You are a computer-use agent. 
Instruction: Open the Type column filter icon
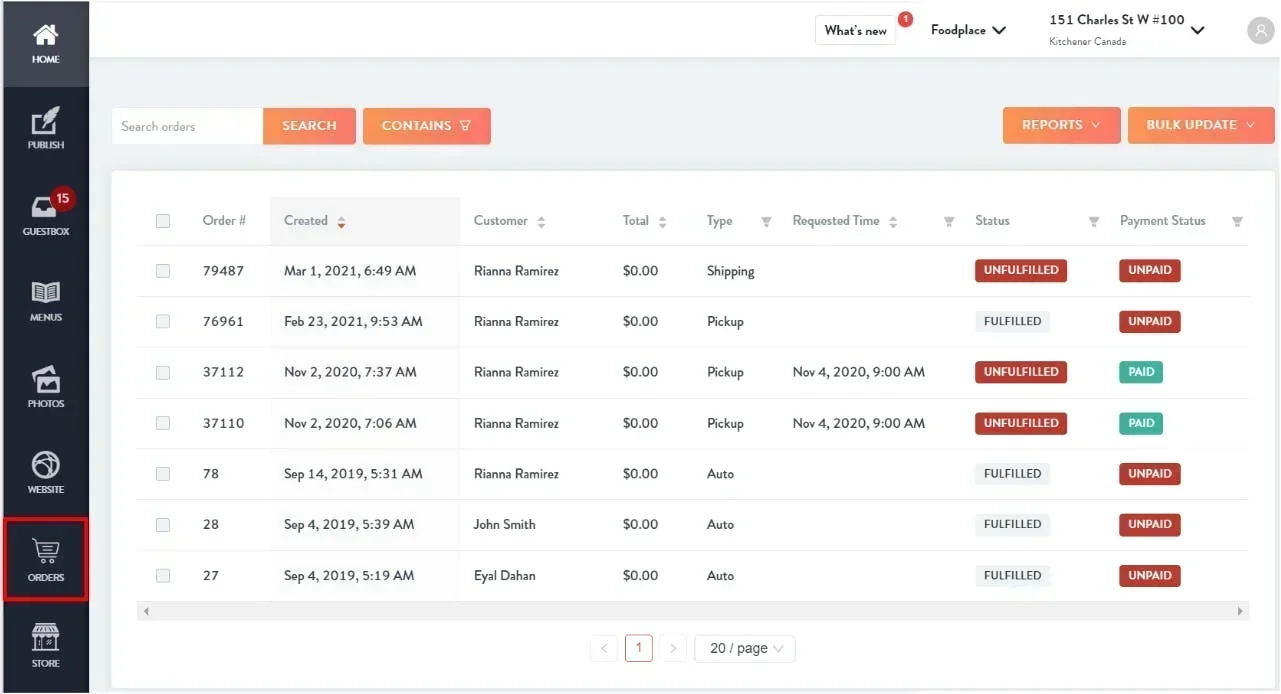click(766, 222)
